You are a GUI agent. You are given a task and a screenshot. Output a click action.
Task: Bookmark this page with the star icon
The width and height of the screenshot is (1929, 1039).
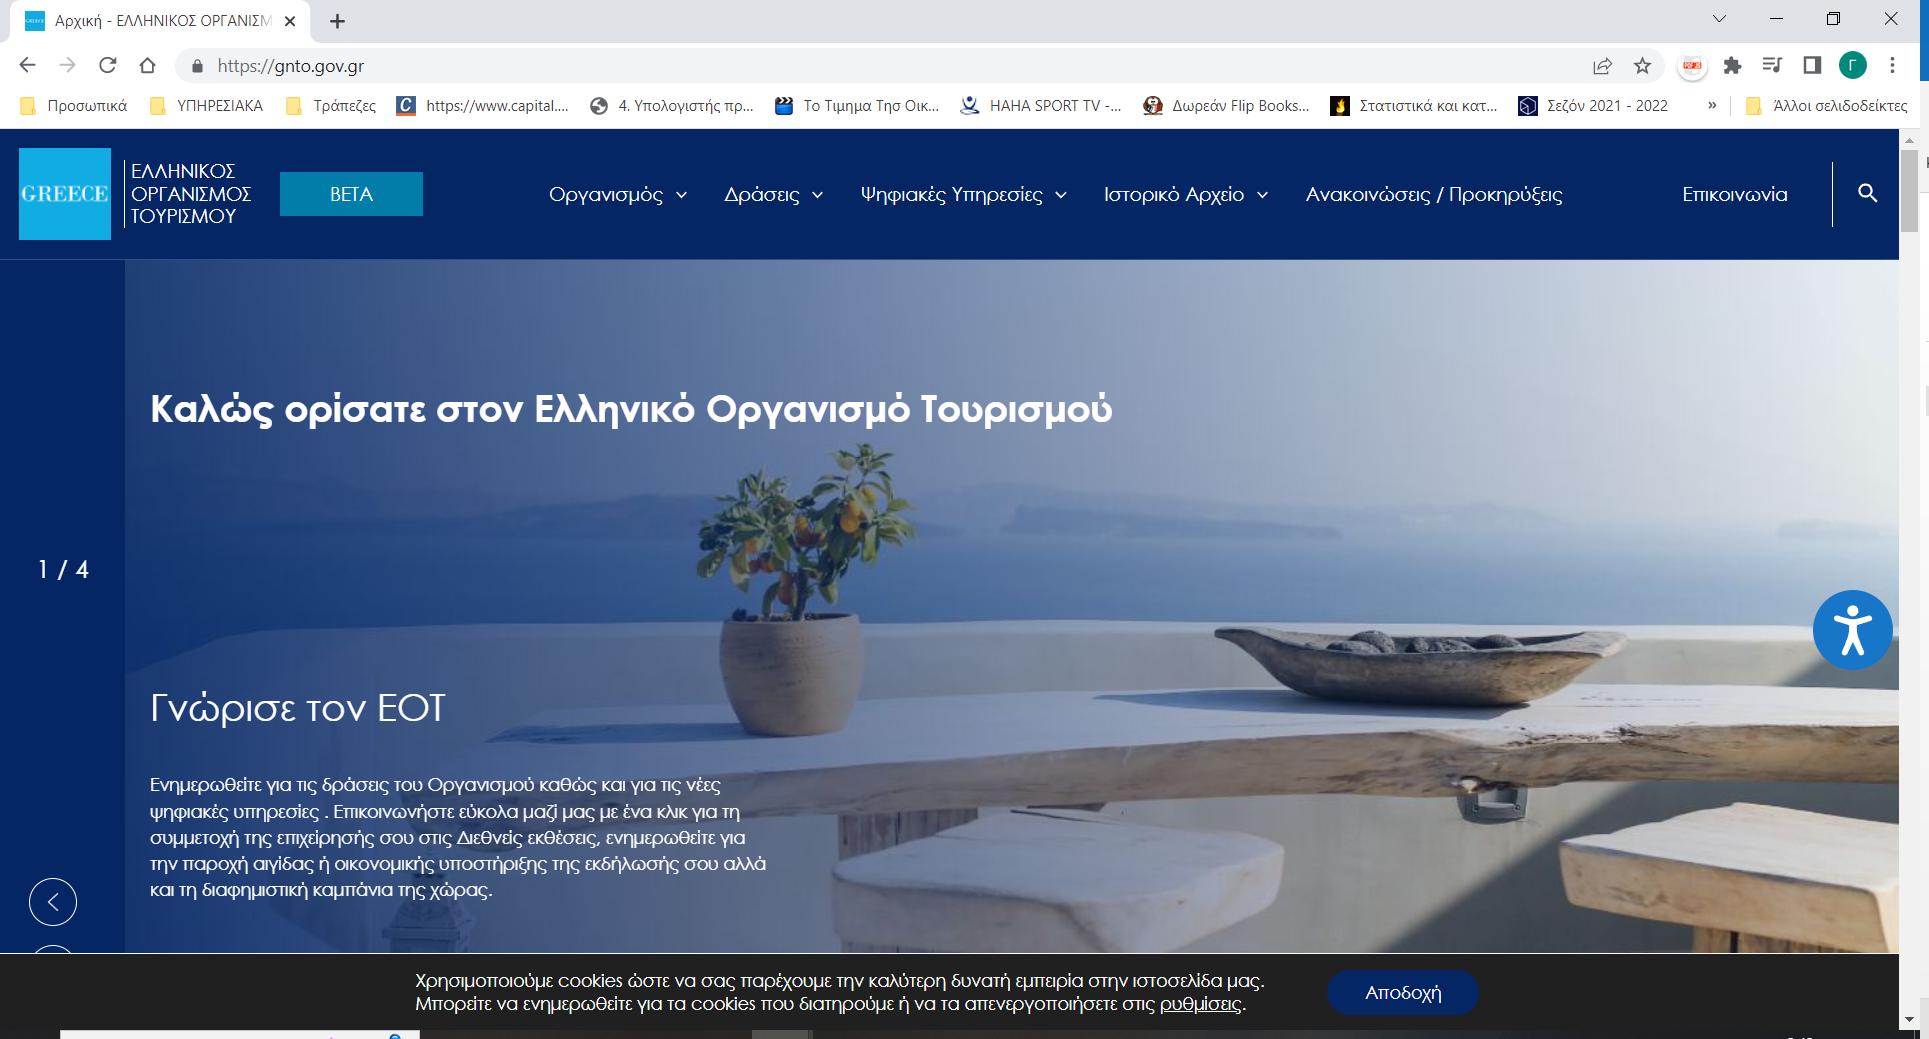coord(1642,66)
